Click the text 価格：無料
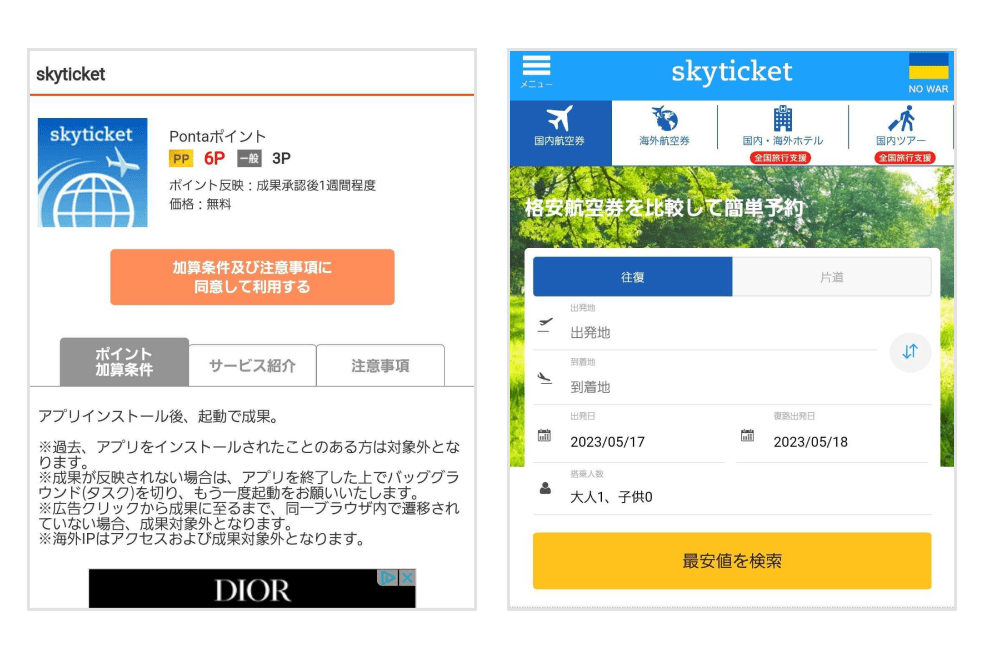The width and height of the screenshot is (984, 659). (x=200, y=204)
